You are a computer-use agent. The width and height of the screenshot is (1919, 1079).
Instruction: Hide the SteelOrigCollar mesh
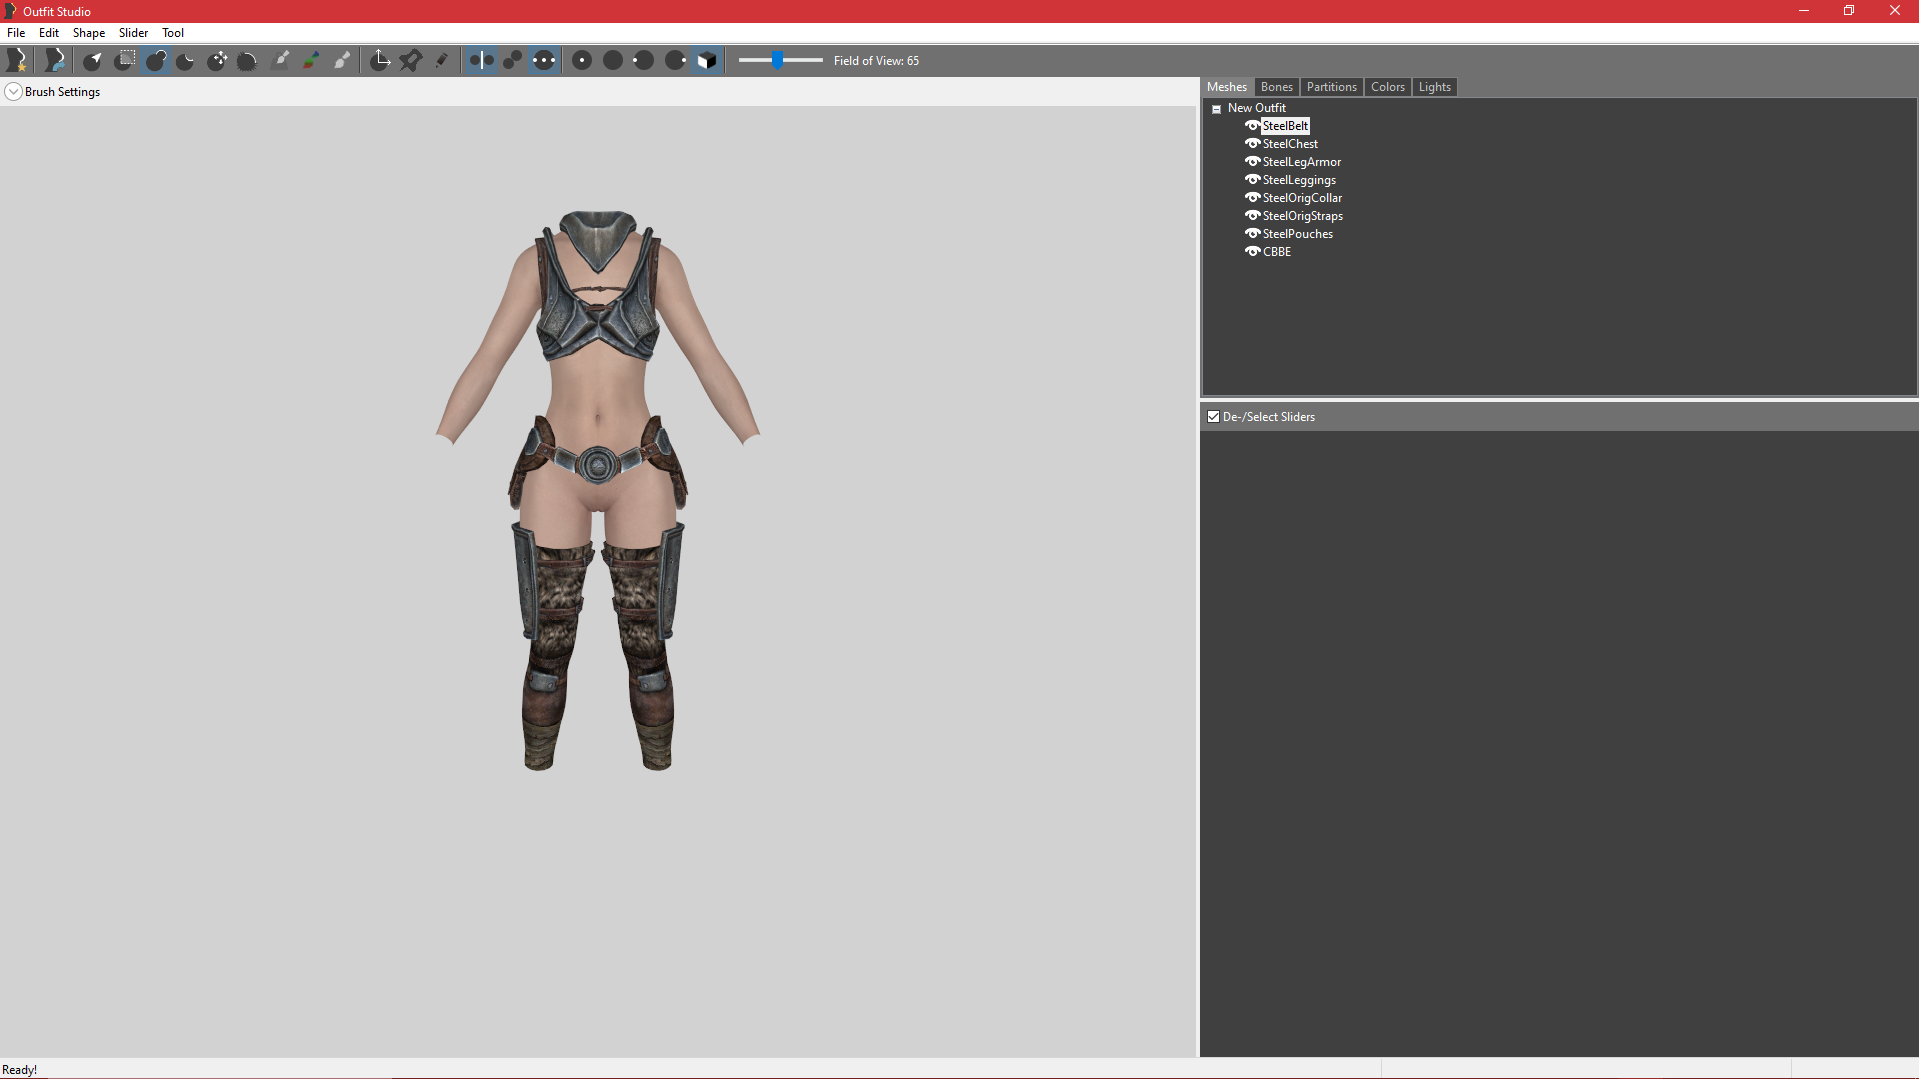tap(1252, 198)
